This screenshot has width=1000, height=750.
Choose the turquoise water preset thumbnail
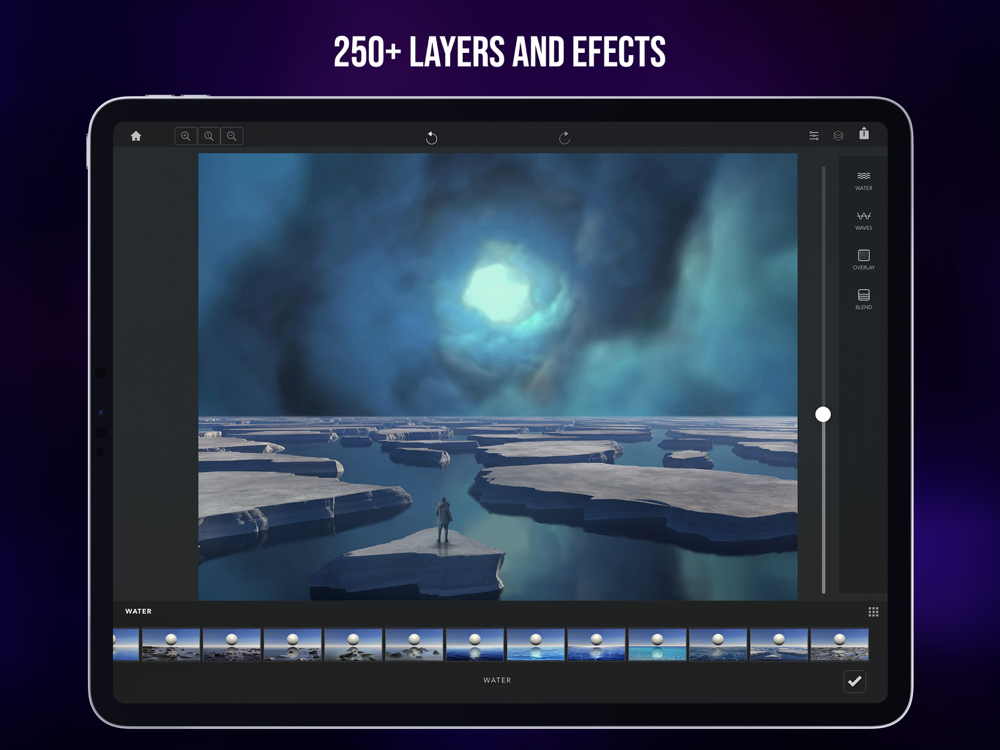pos(657,645)
